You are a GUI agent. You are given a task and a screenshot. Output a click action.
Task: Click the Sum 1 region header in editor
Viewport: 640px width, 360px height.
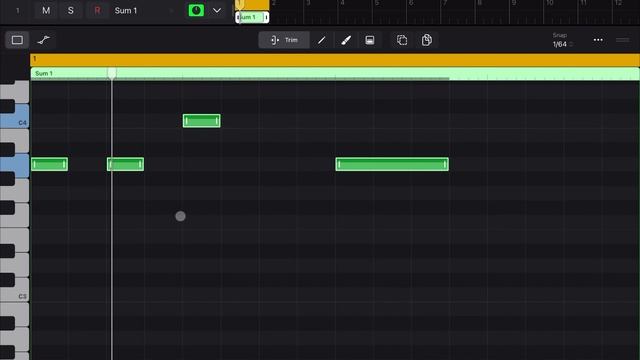[x=335, y=74]
